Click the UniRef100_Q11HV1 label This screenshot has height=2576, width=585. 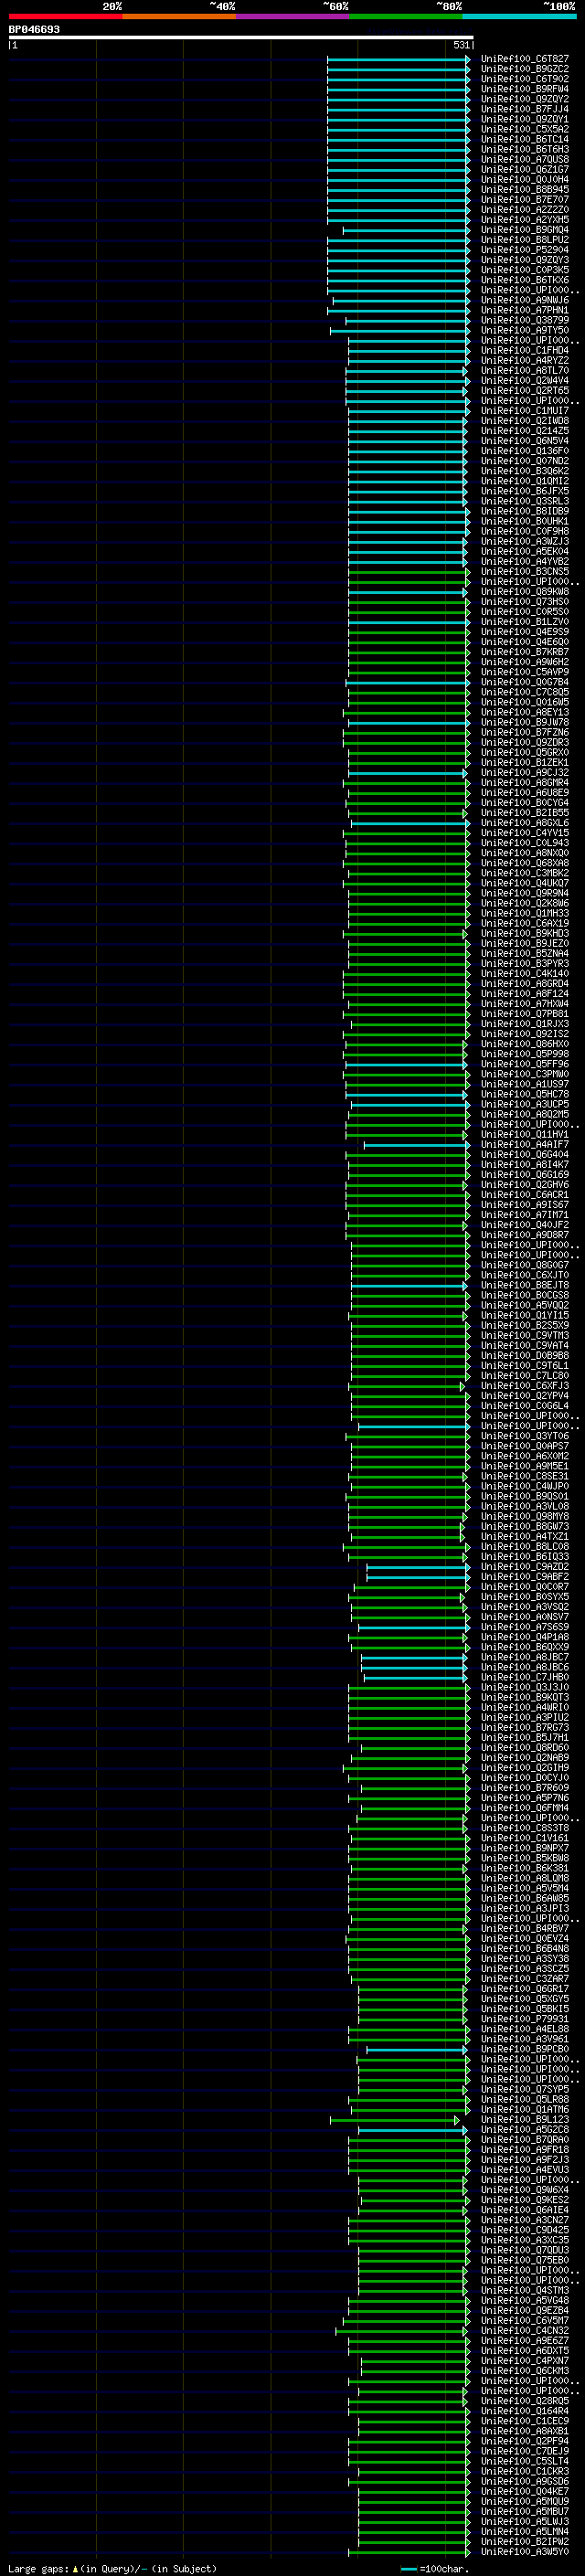[524, 1135]
